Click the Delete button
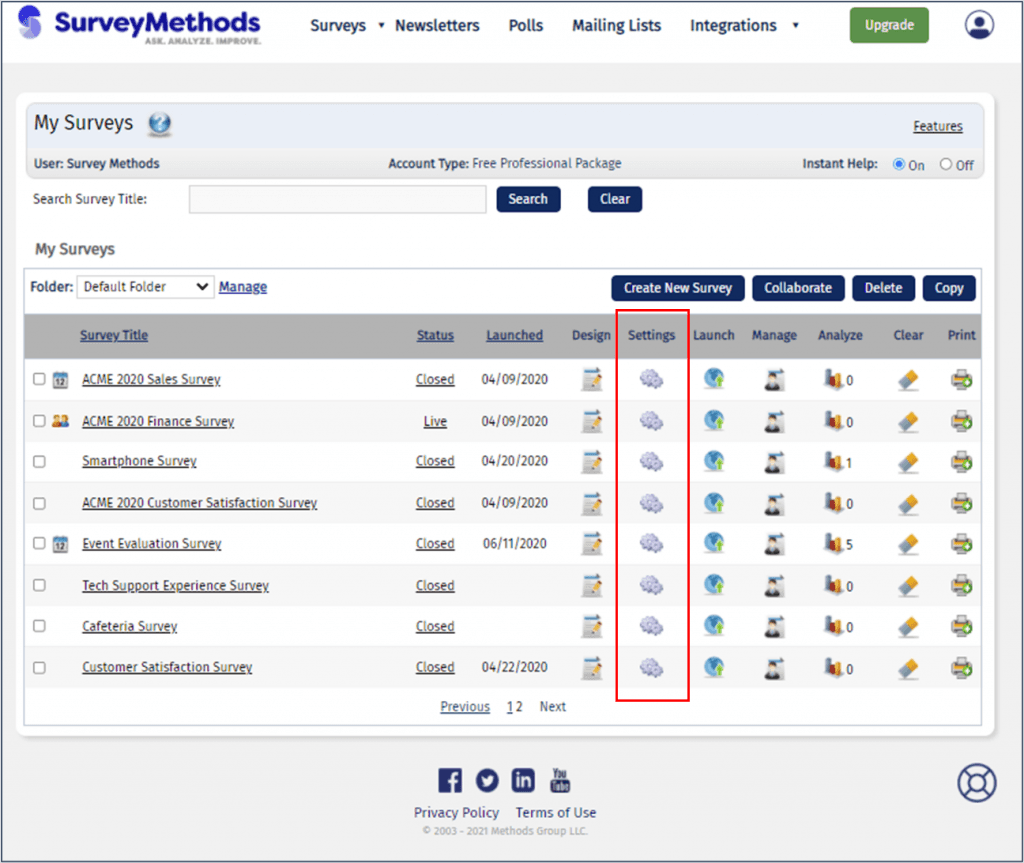The height and width of the screenshot is (863, 1024). 884,288
